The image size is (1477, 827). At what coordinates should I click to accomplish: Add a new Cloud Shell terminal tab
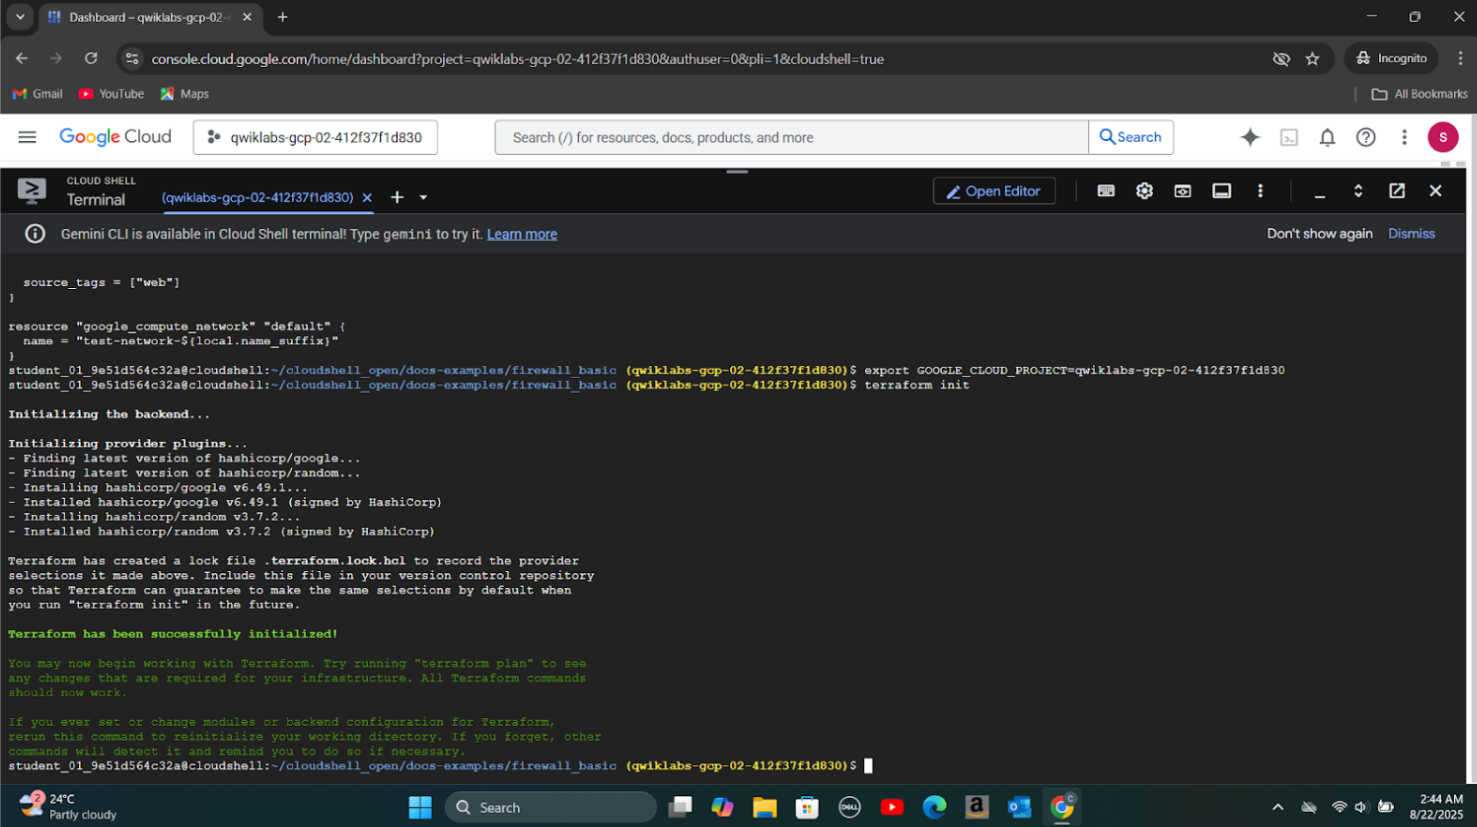[397, 198]
